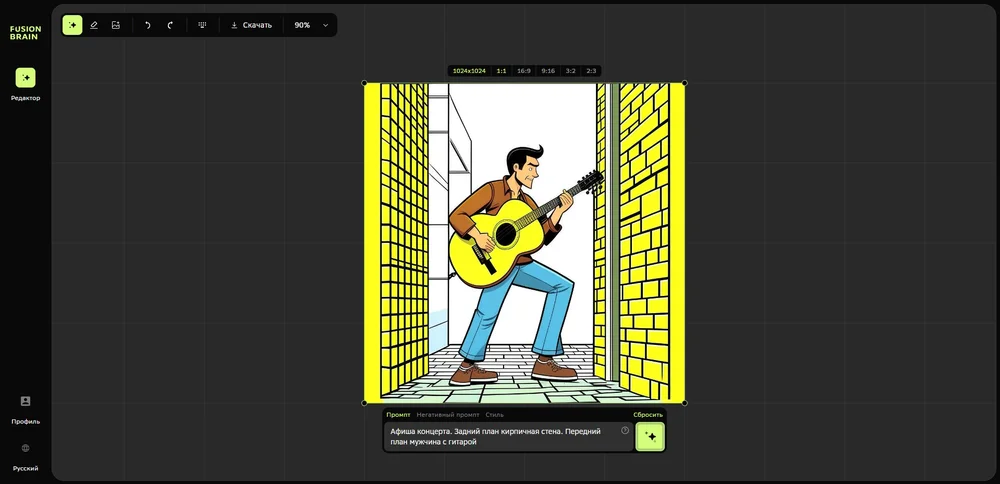The height and width of the screenshot is (484, 1000).
Task: Select the 16:9 aspect ratio
Action: coord(523,71)
